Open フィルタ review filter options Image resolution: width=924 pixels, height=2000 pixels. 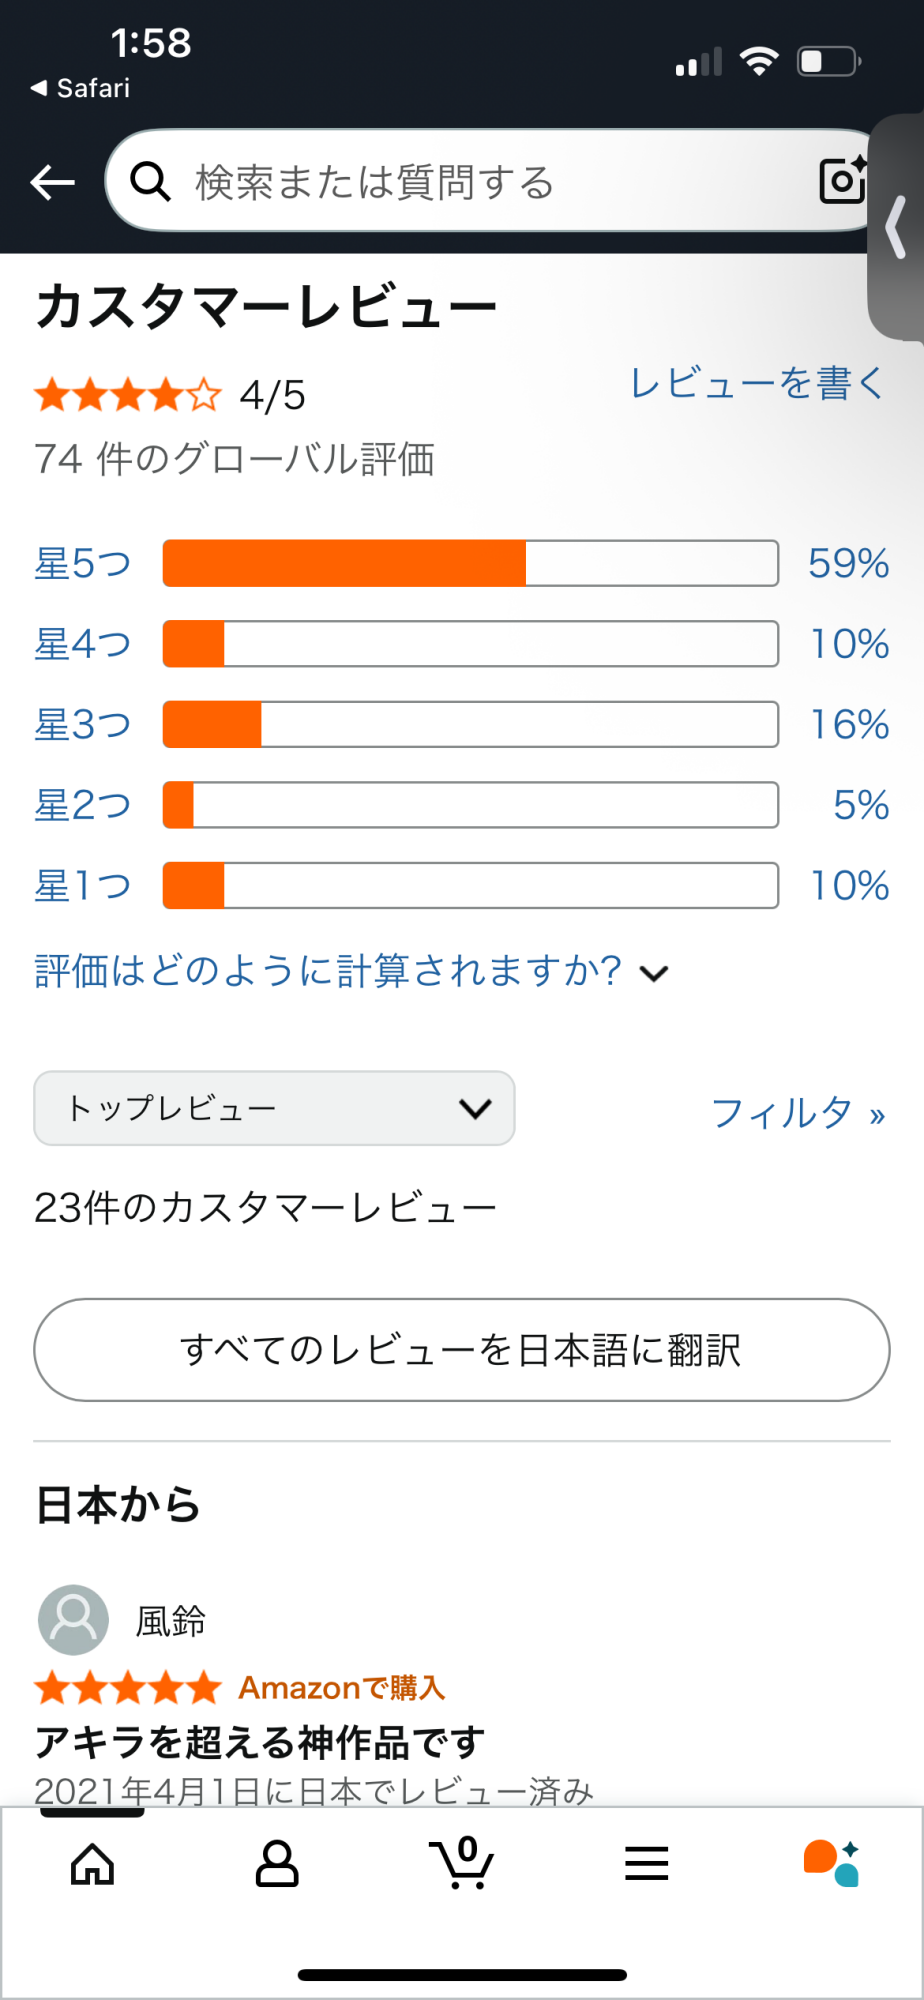798,1112
